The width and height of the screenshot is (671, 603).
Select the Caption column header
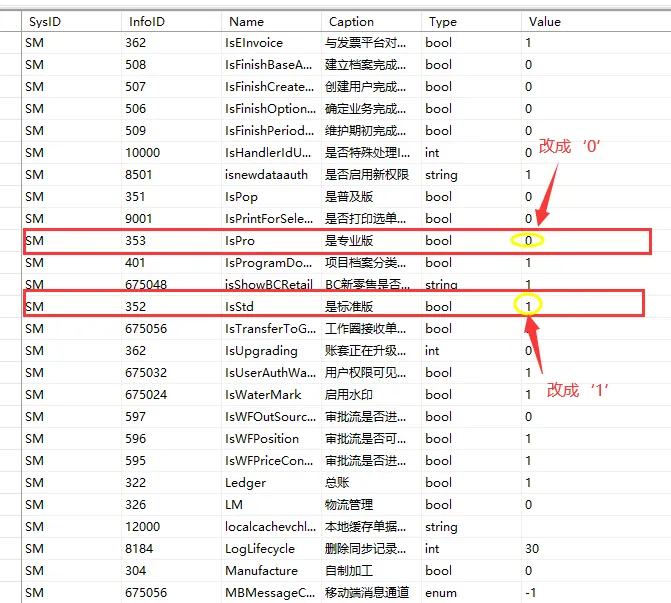point(351,21)
